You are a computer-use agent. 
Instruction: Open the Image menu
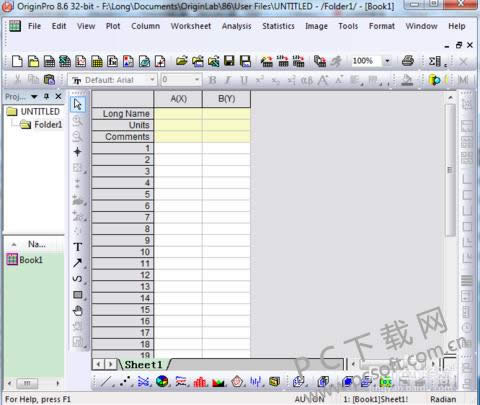pos(316,26)
